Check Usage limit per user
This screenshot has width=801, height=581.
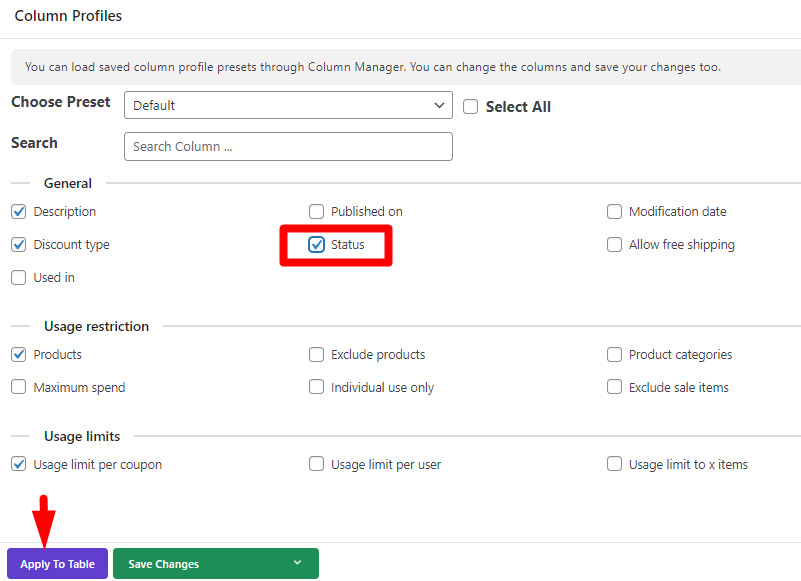click(316, 464)
